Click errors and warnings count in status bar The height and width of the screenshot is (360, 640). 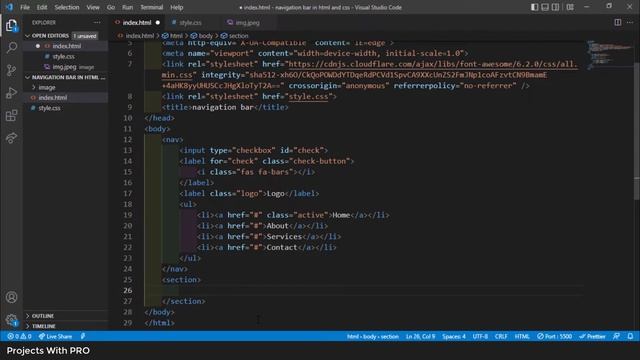(x=19, y=336)
